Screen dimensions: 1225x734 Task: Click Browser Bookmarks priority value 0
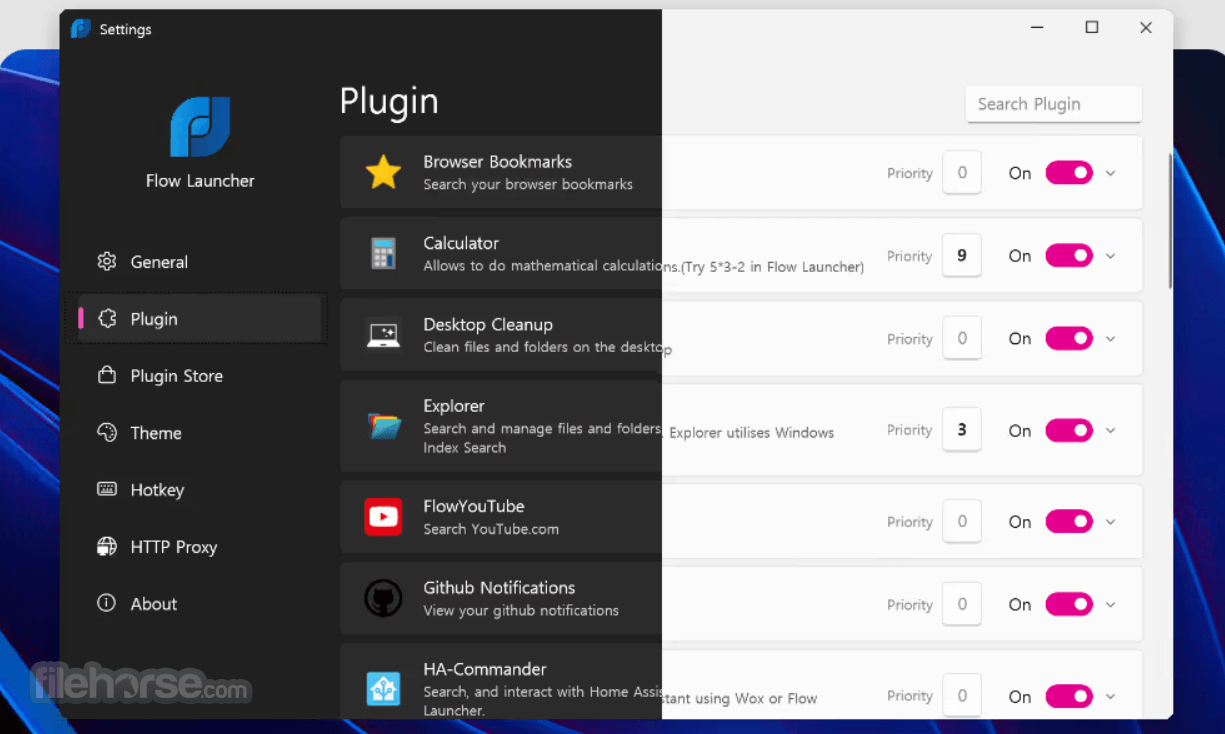[x=962, y=173]
